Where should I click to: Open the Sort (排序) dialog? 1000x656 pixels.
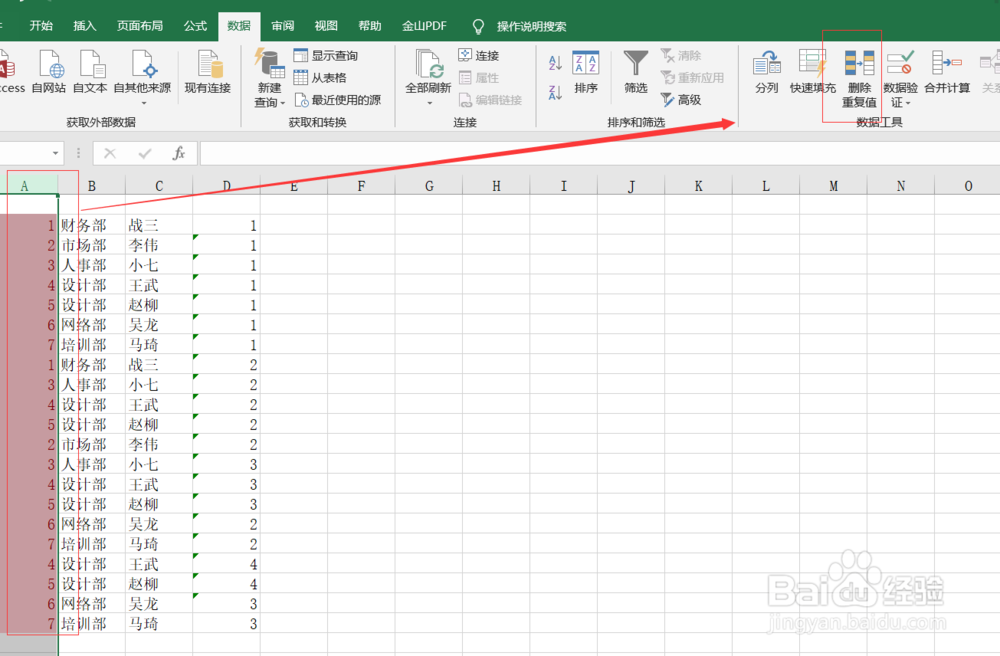[585, 71]
